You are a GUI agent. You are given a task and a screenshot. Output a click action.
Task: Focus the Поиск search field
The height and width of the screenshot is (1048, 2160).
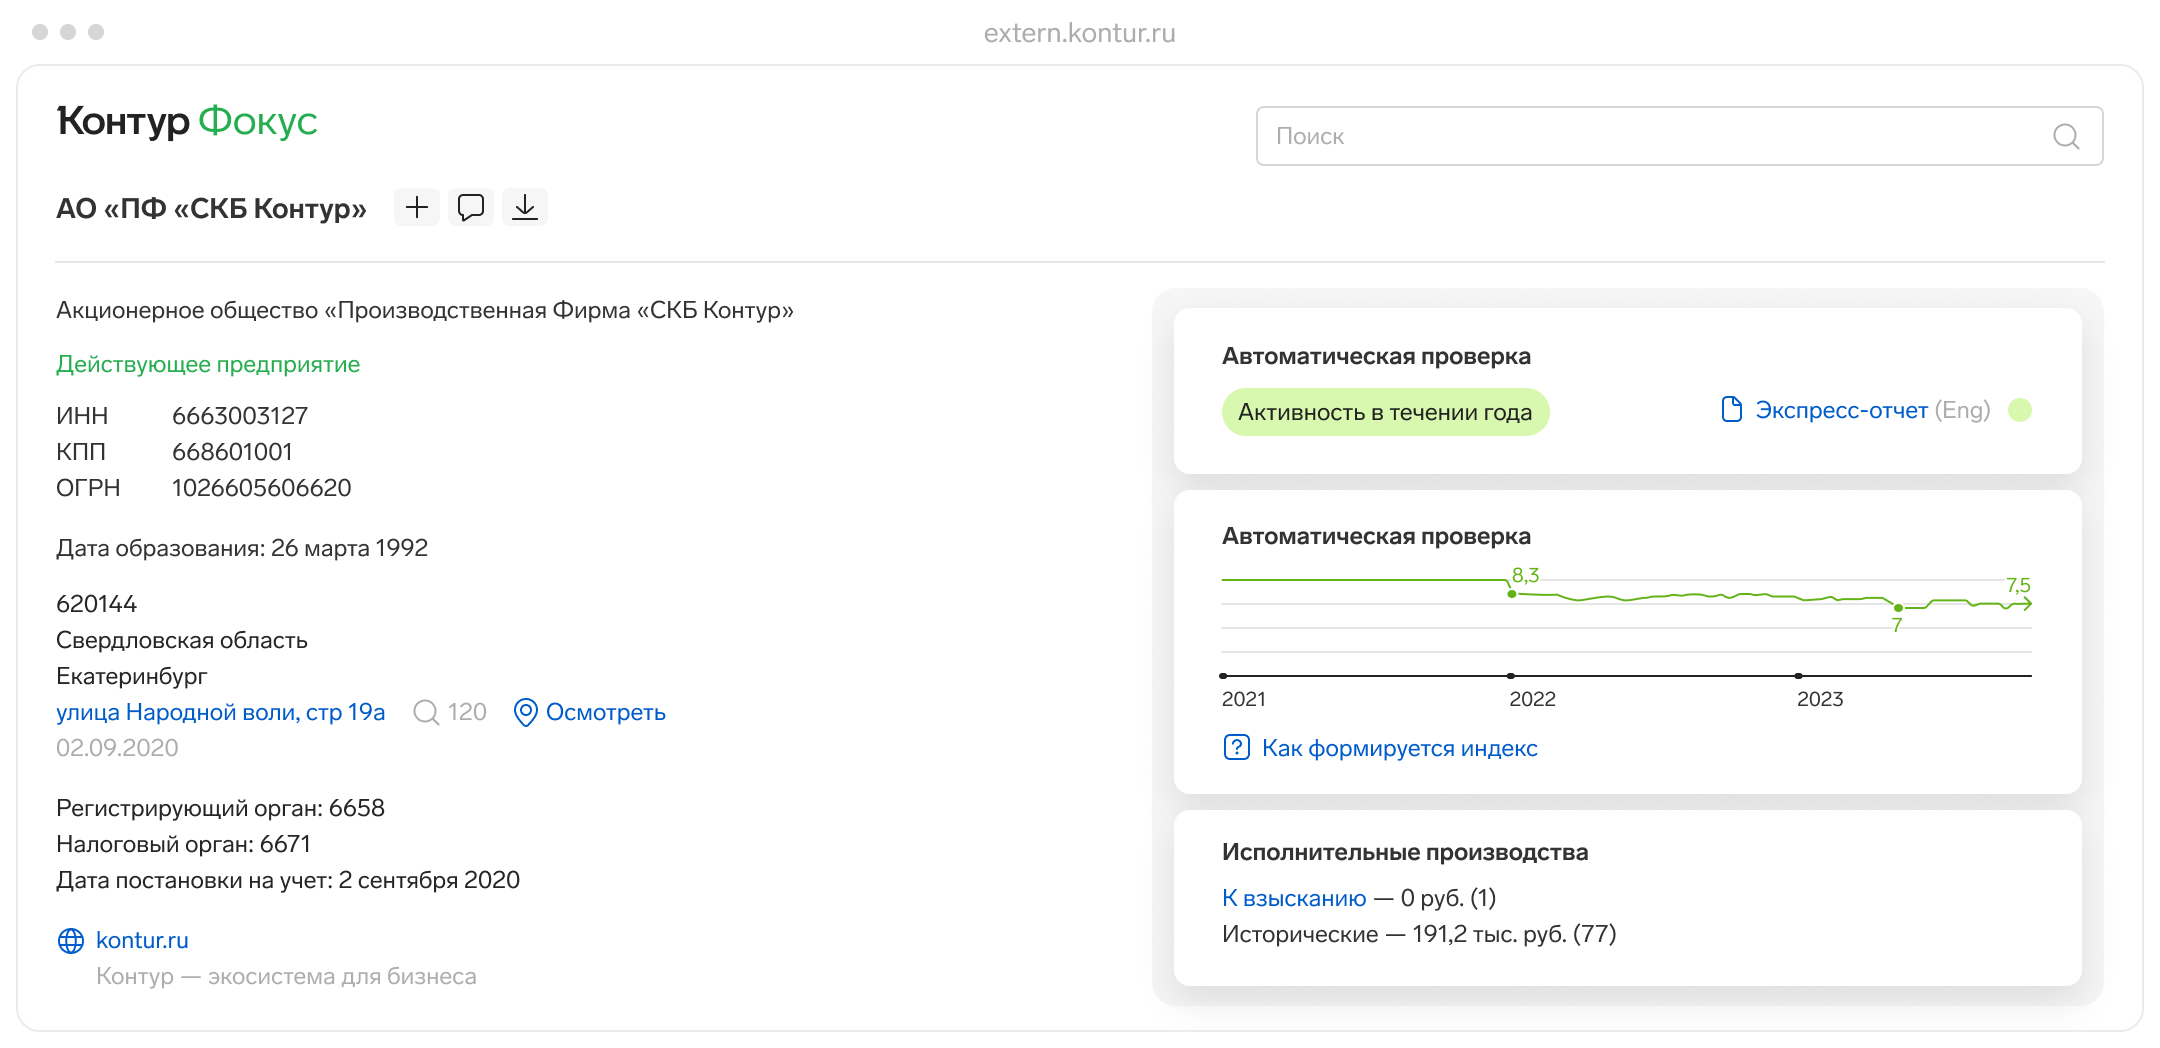point(1650,136)
